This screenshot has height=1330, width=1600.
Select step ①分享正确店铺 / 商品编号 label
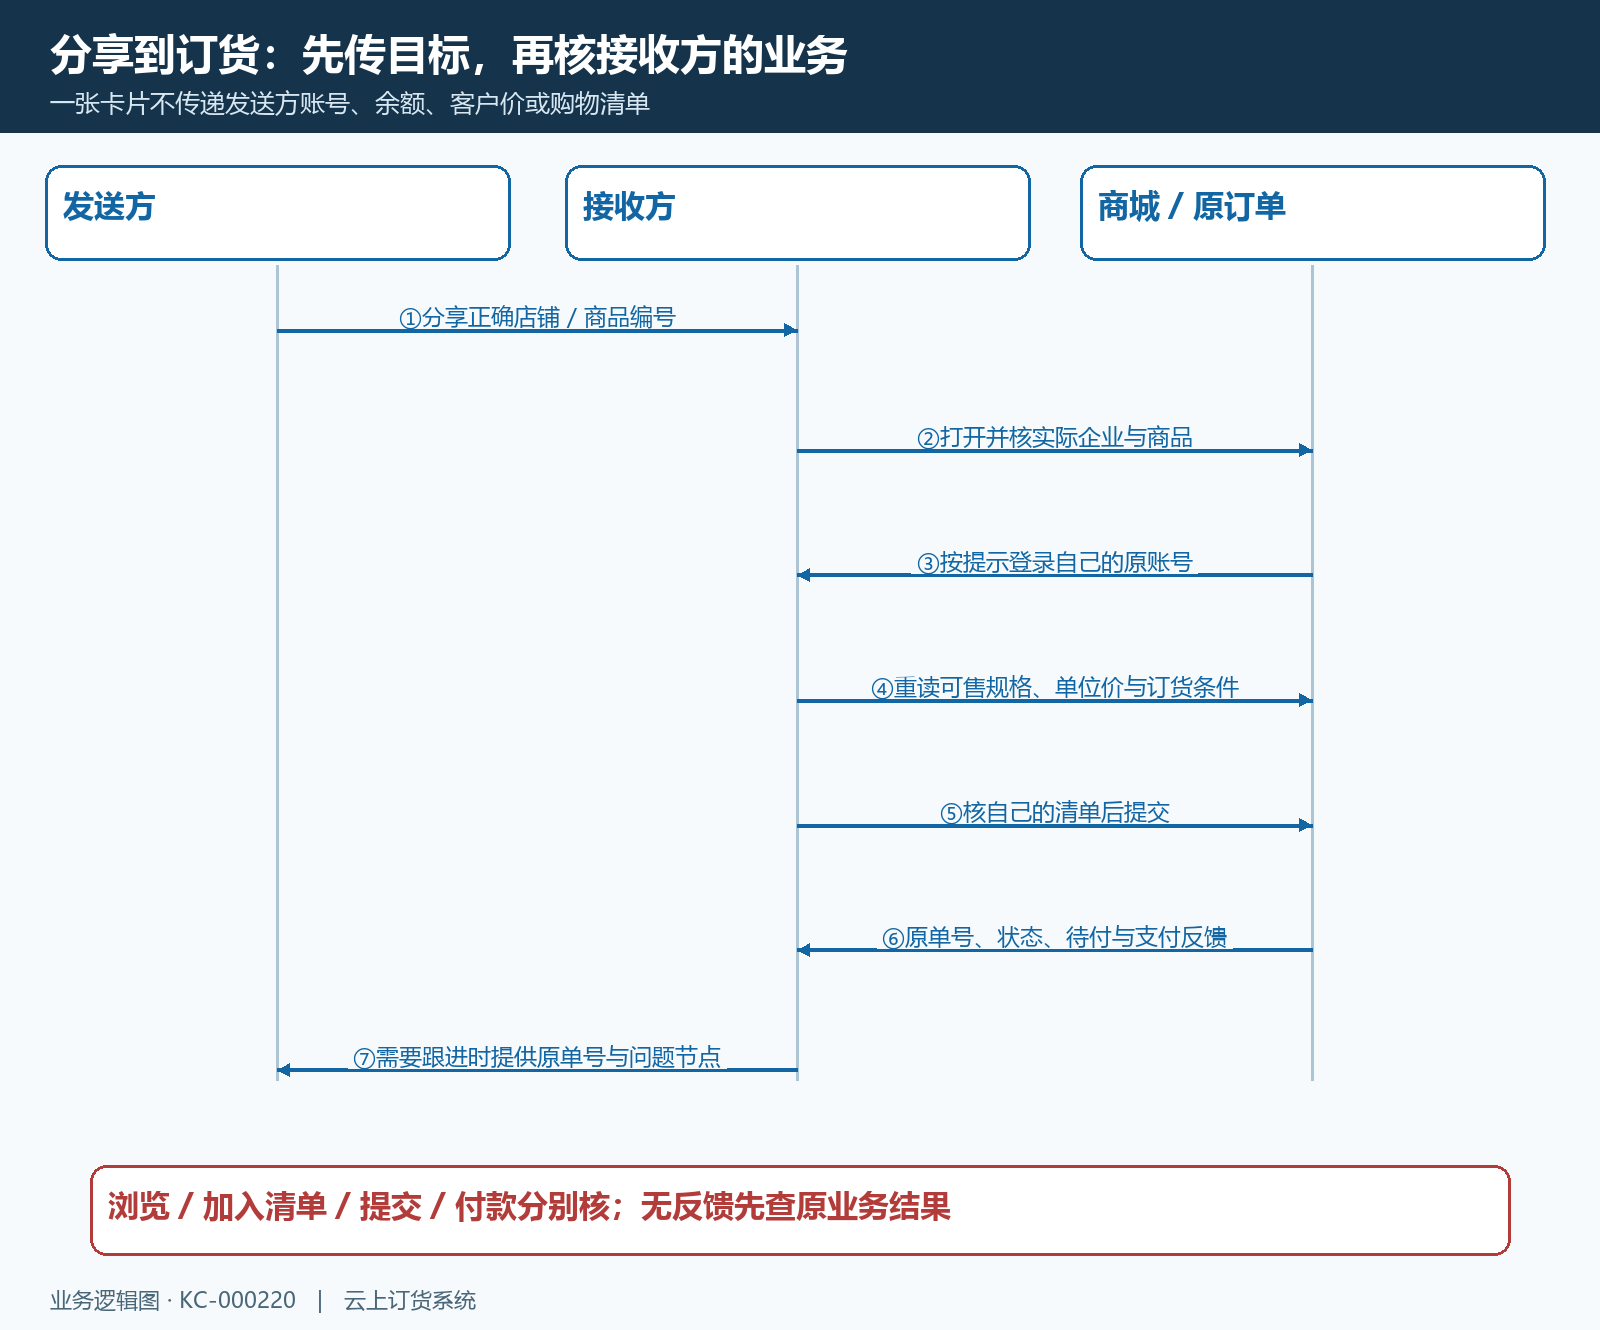[538, 318]
